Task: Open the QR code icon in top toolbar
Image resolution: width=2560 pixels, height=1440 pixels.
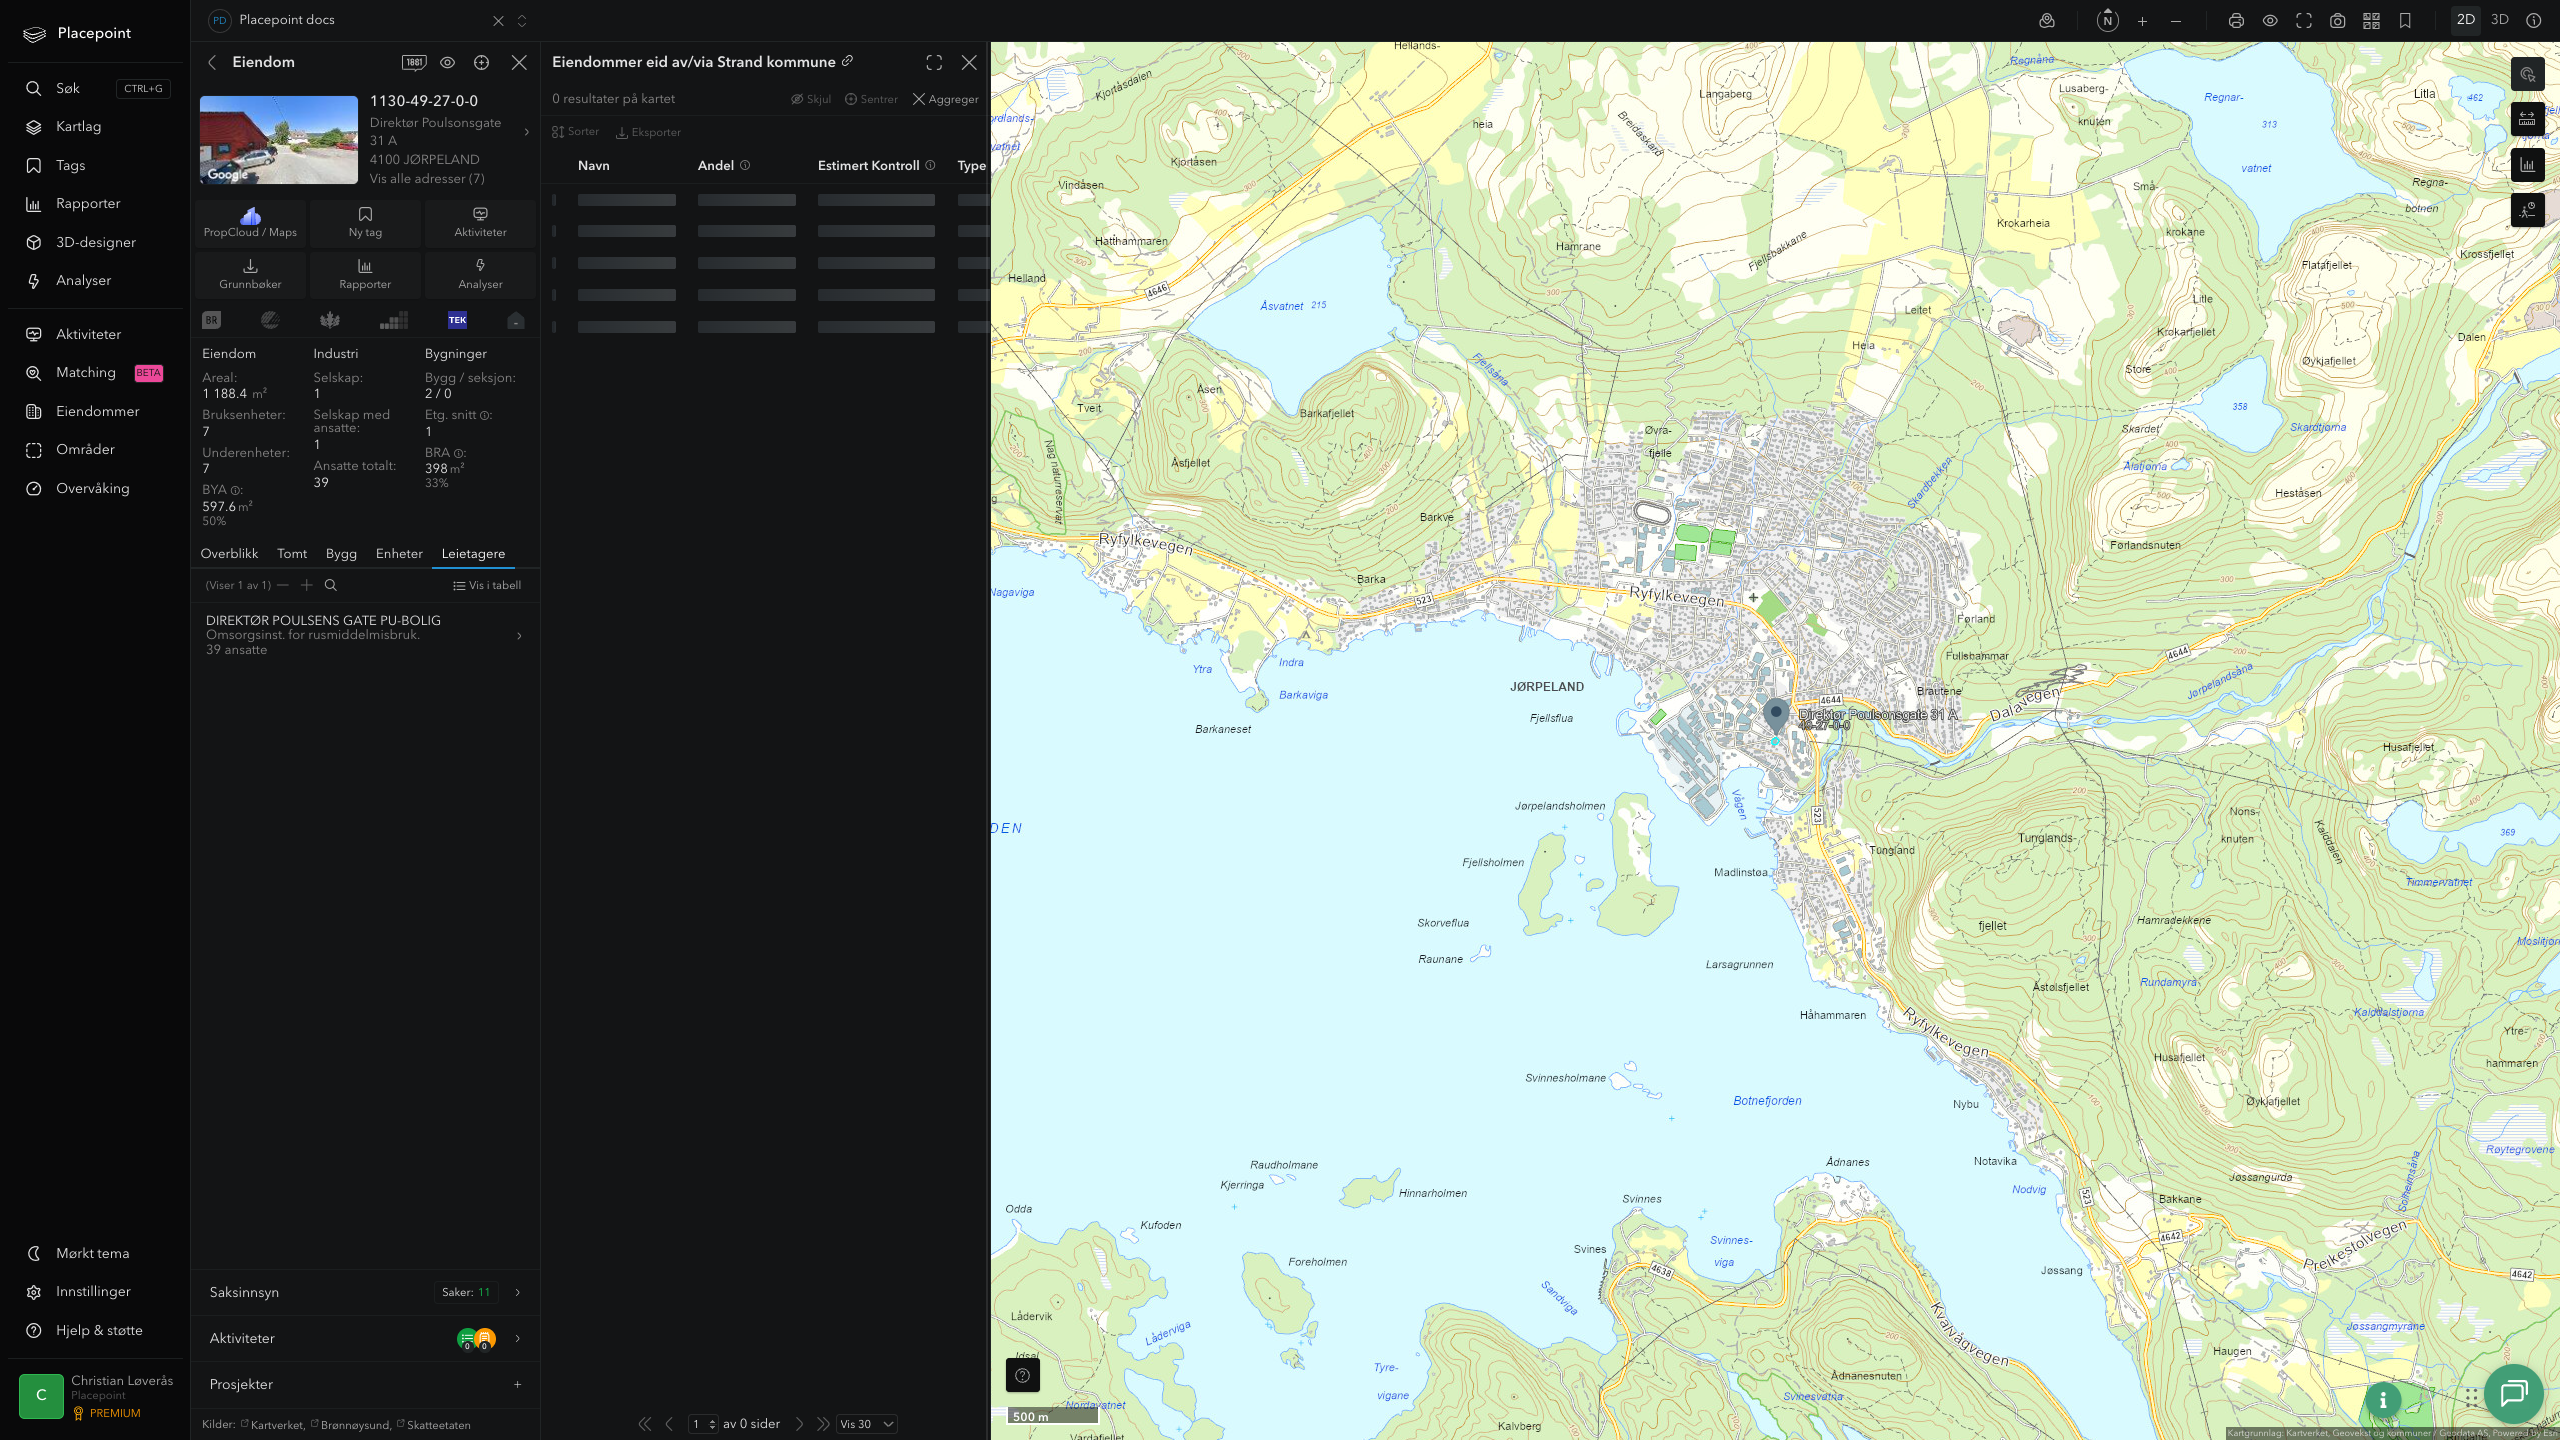Action: pyautogui.click(x=2371, y=21)
